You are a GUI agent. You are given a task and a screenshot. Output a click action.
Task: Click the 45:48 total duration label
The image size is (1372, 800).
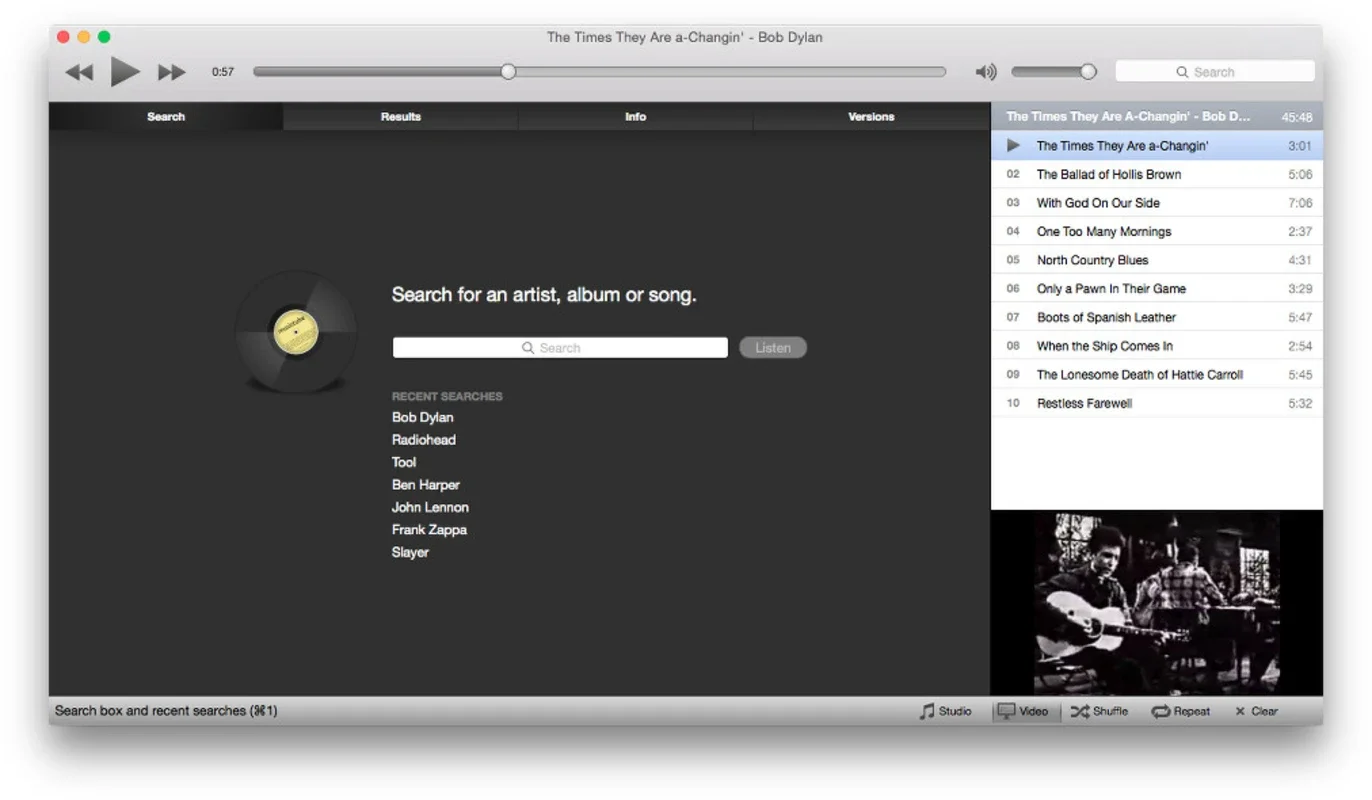tap(1297, 117)
